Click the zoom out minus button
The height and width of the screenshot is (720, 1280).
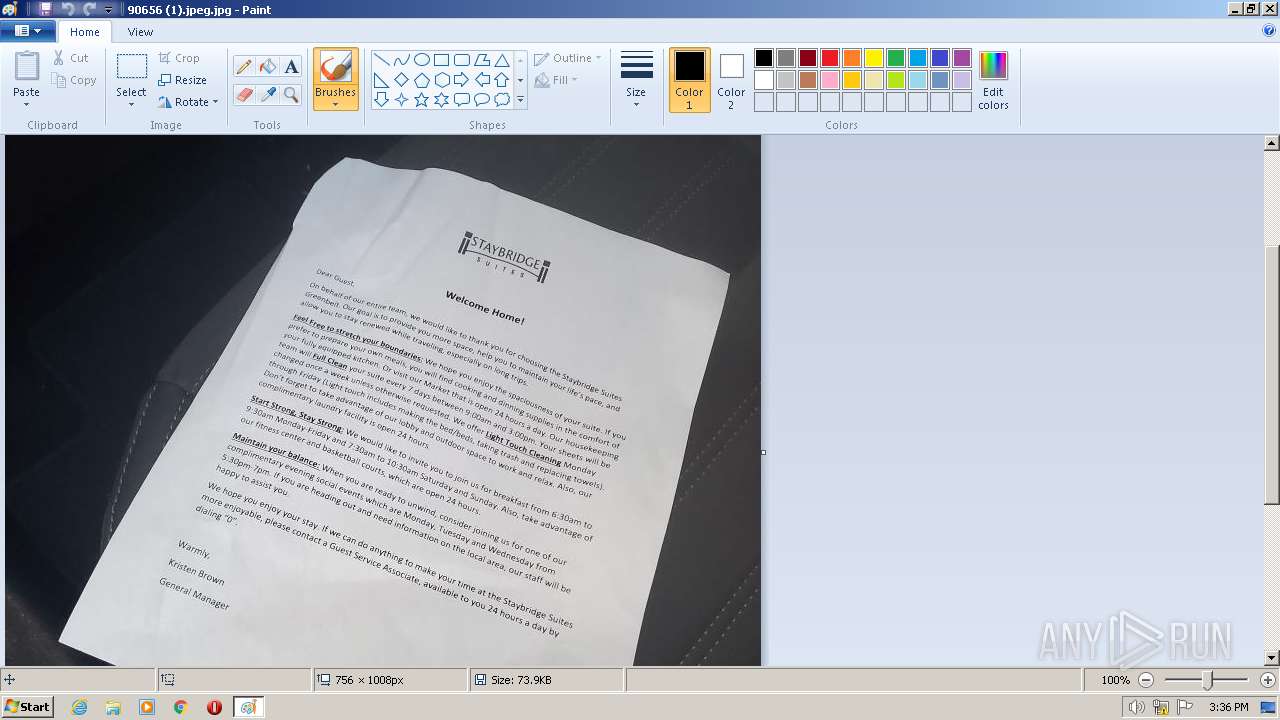1146,680
